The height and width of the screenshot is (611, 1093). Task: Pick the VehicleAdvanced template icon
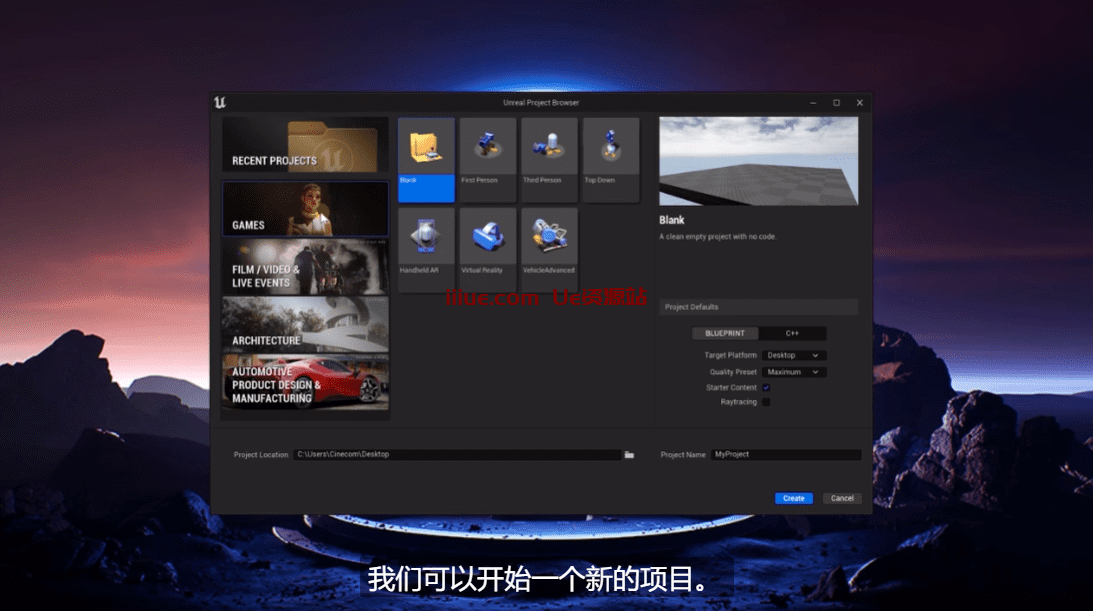point(549,238)
